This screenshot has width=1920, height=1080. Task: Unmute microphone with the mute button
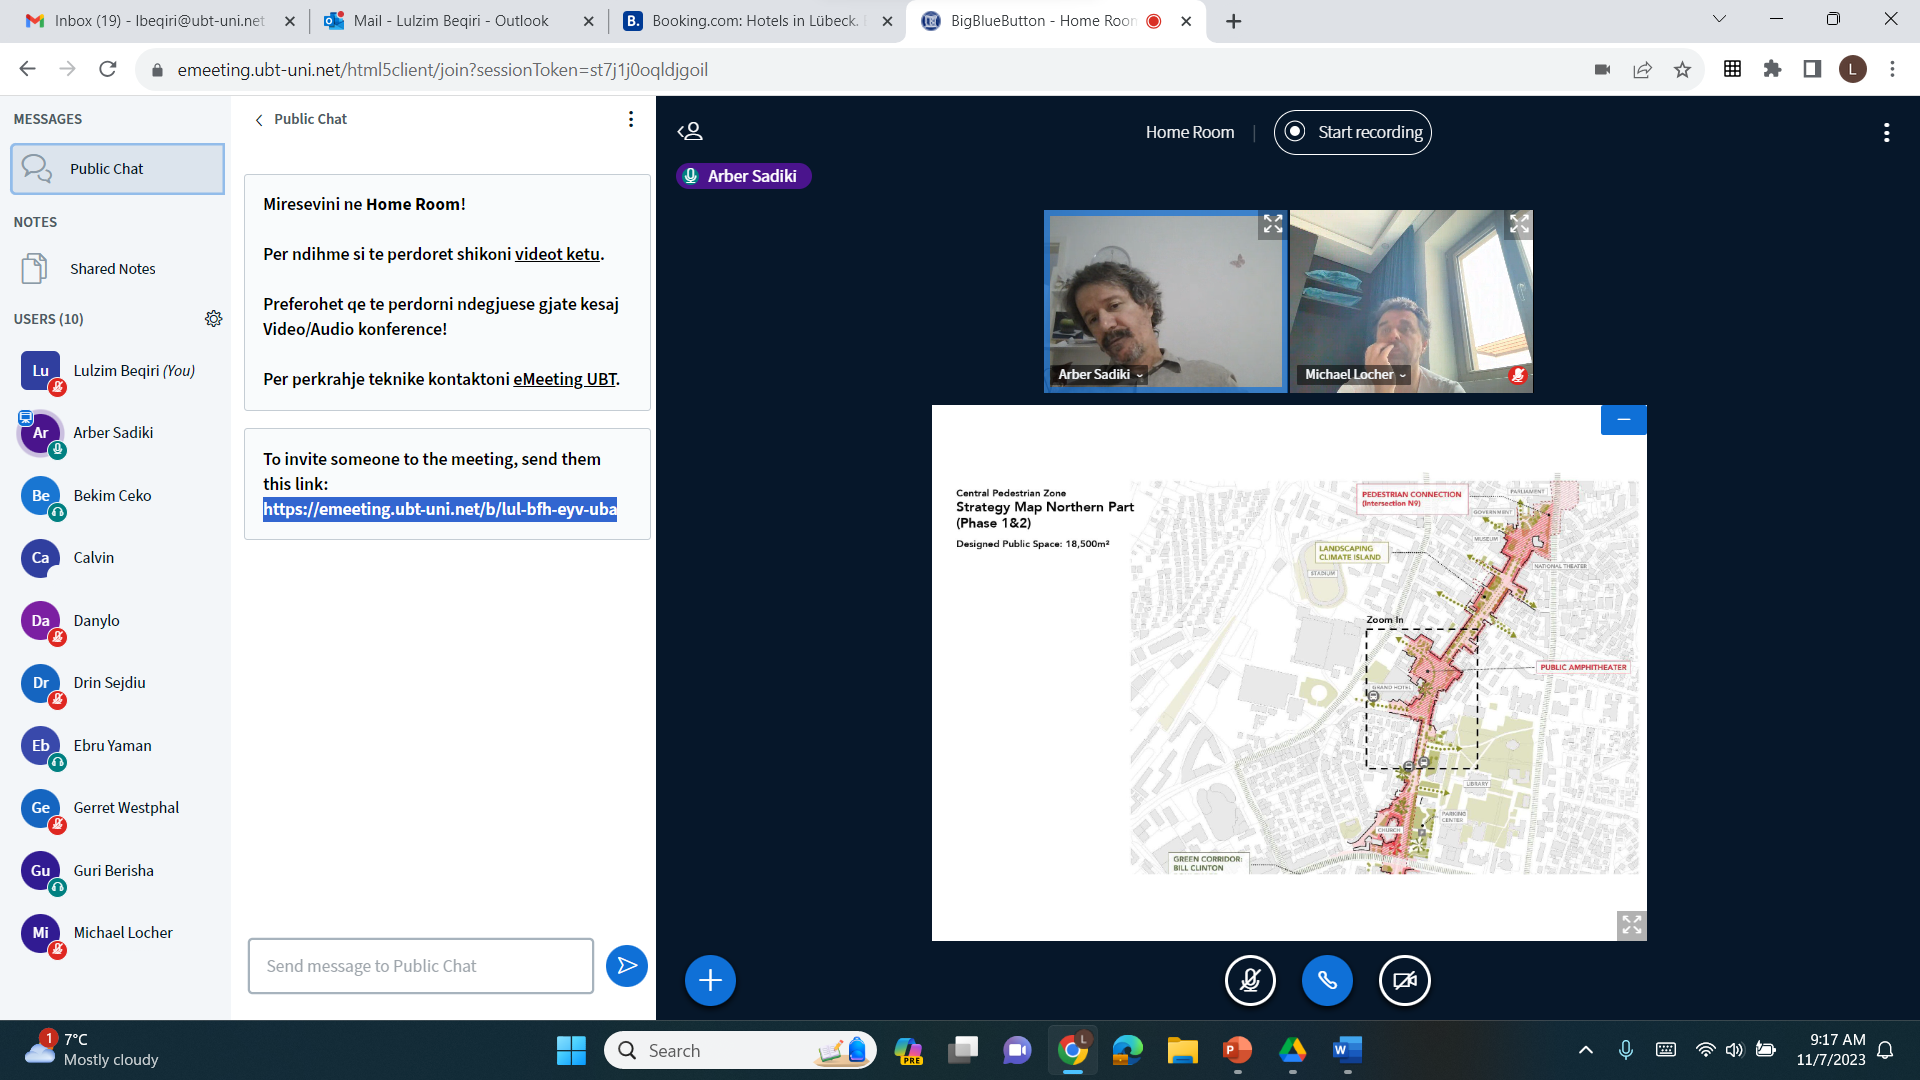click(1250, 980)
